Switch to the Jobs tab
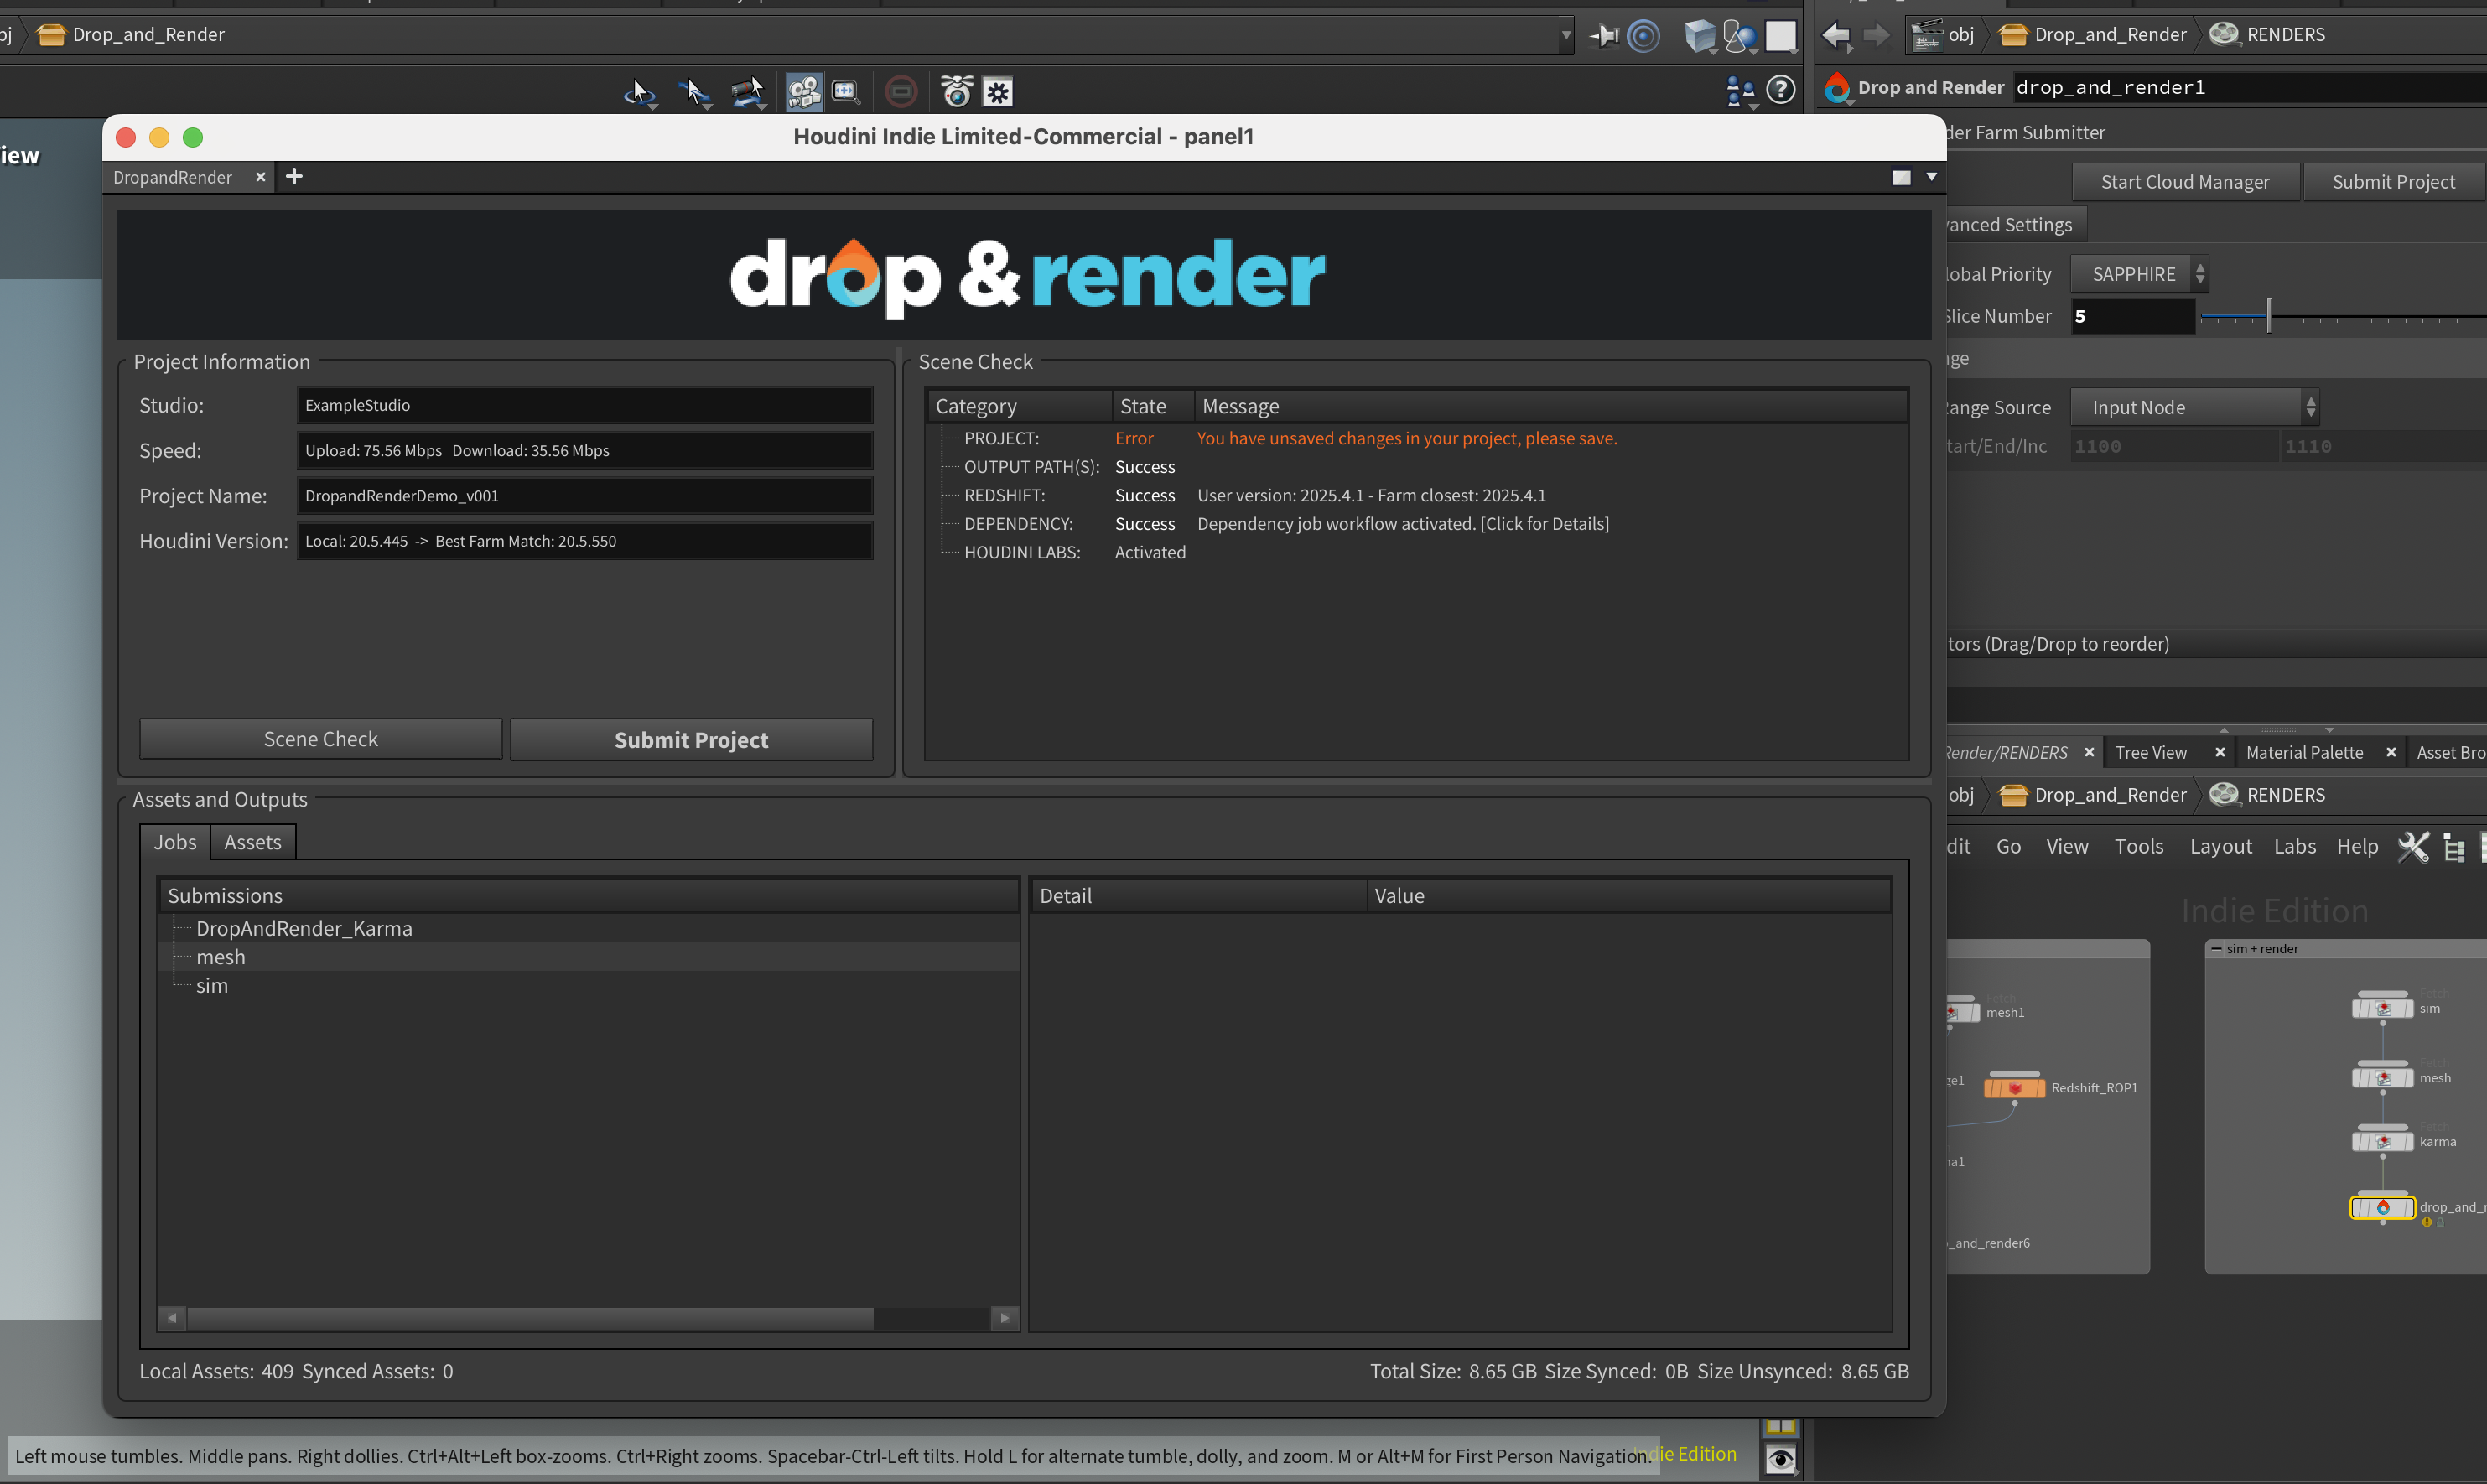 (175, 842)
